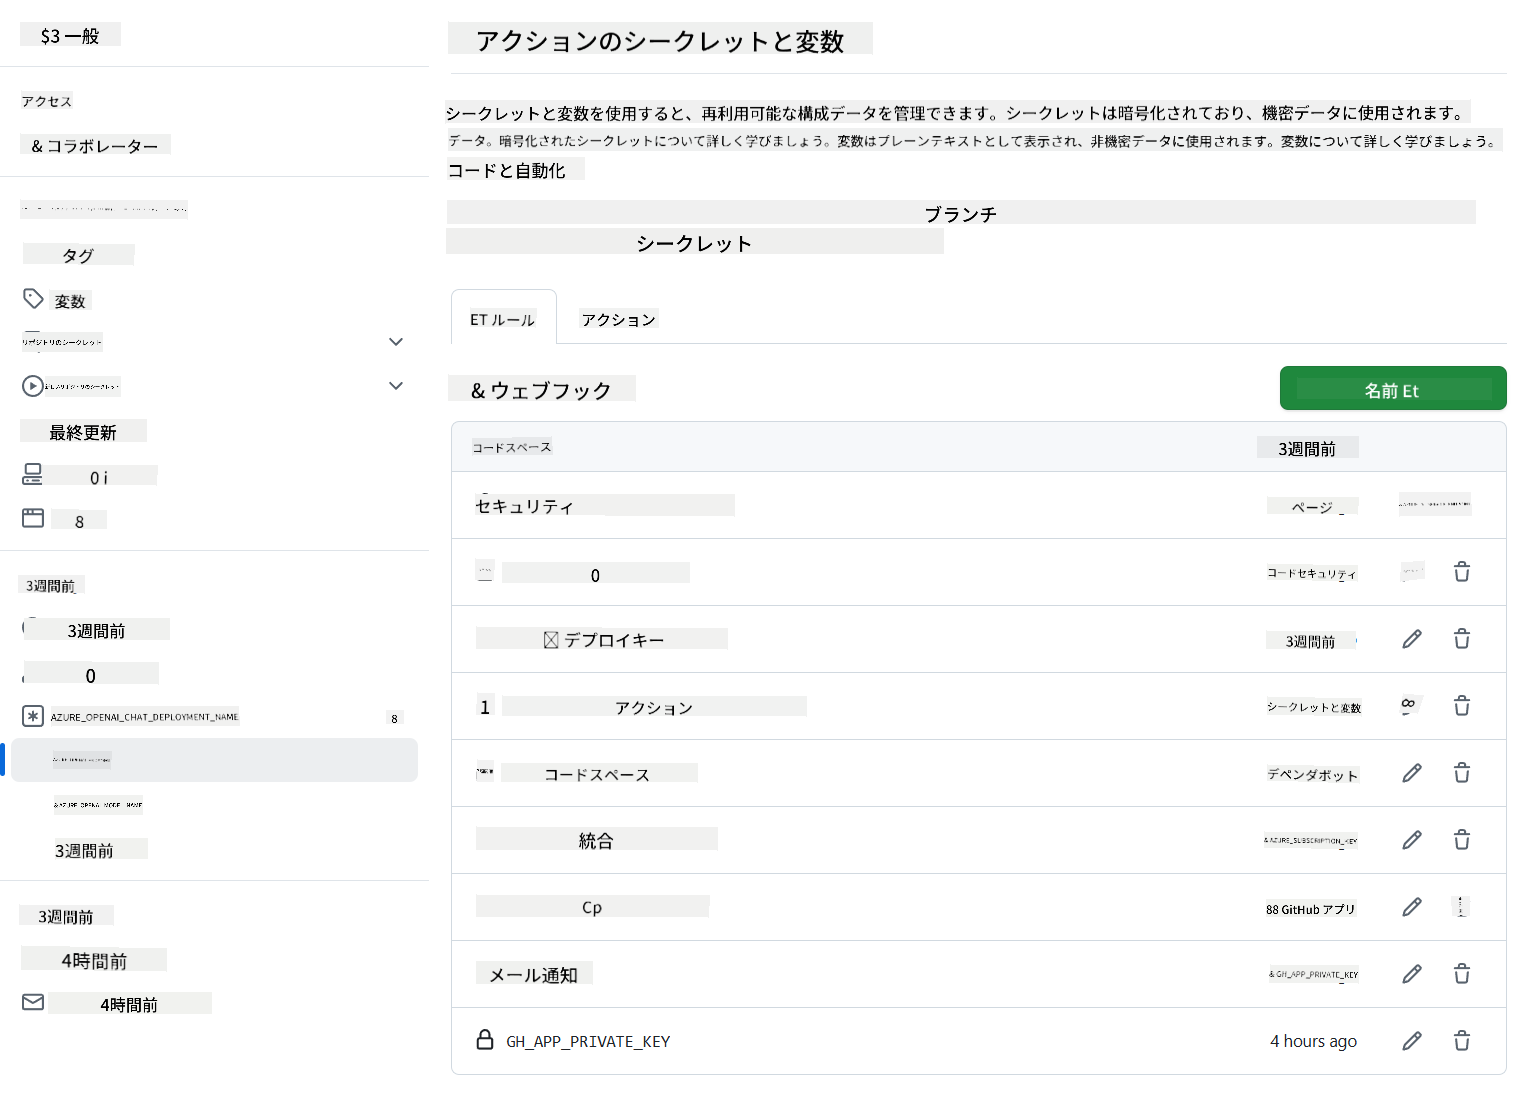
Task: Delete the GH_APP_PRIVATE_KEY secret
Action: click(1461, 1041)
